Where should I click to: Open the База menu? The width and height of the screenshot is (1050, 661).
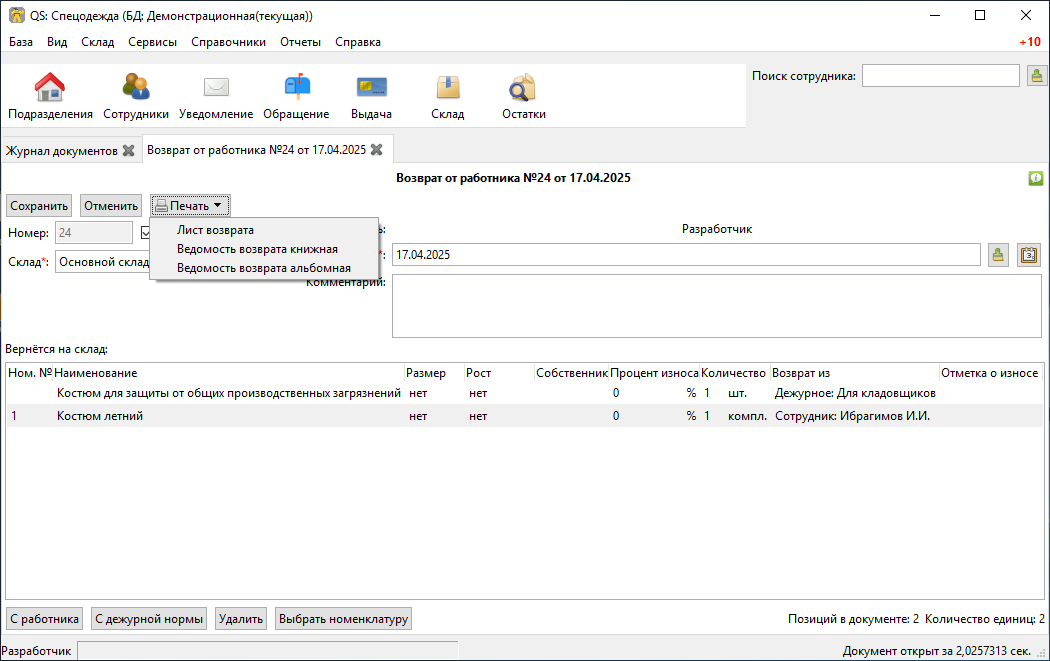click(x=21, y=42)
